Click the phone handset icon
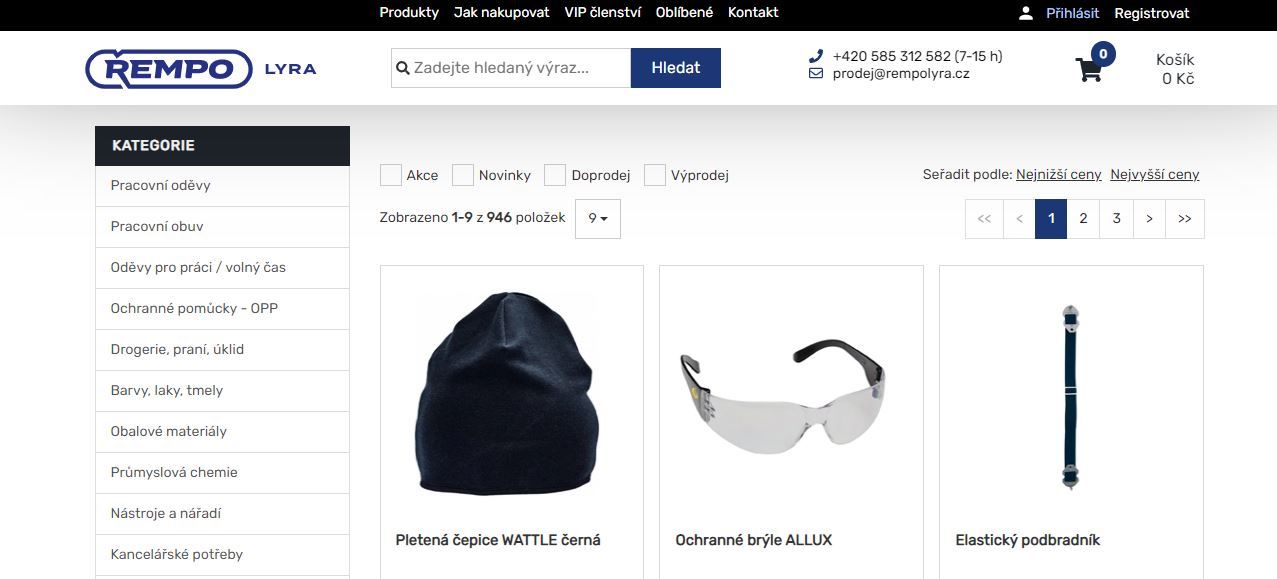Viewport: 1277px width, 579px height. [x=816, y=56]
